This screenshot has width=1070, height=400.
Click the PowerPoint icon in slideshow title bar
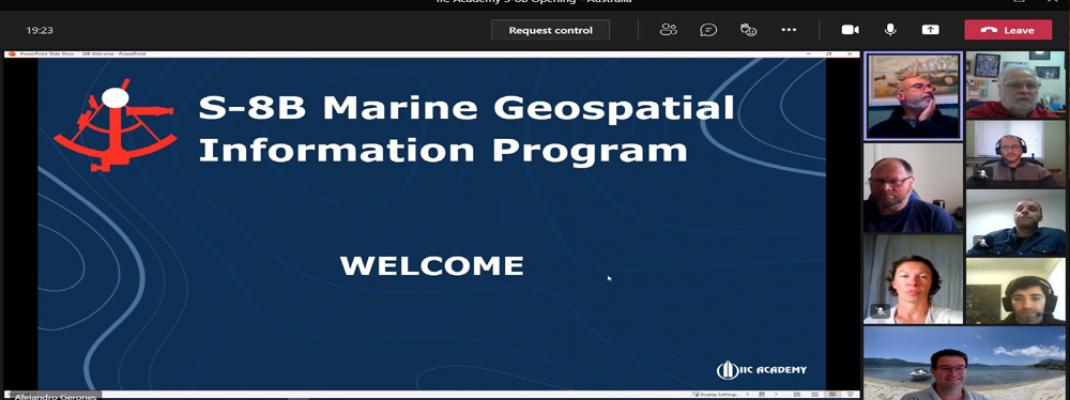(x=12, y=53)
